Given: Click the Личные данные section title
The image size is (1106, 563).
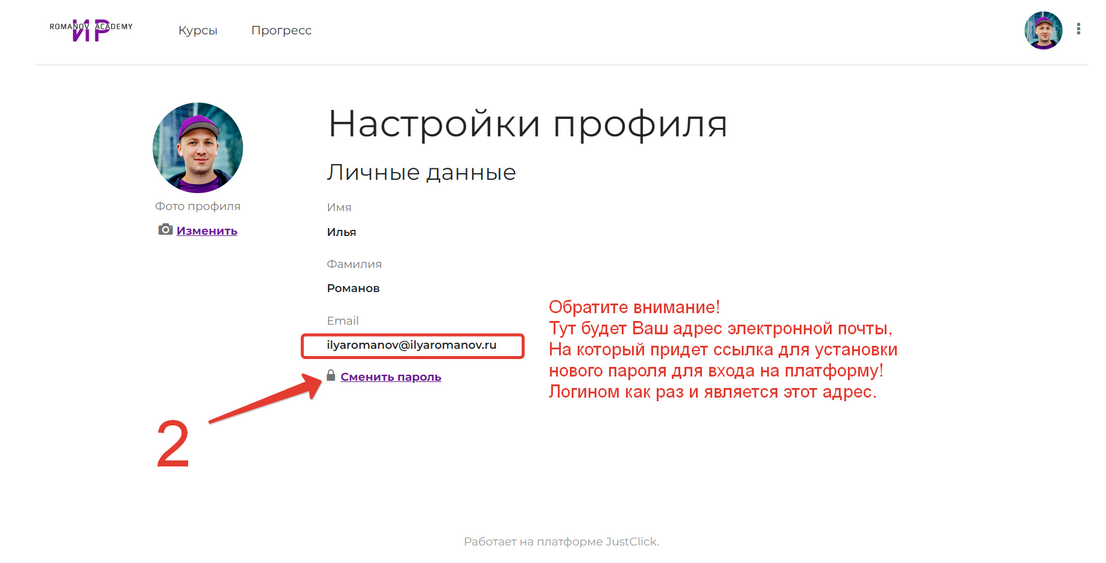Looking at the screenshot, I should tap(421, 172).
